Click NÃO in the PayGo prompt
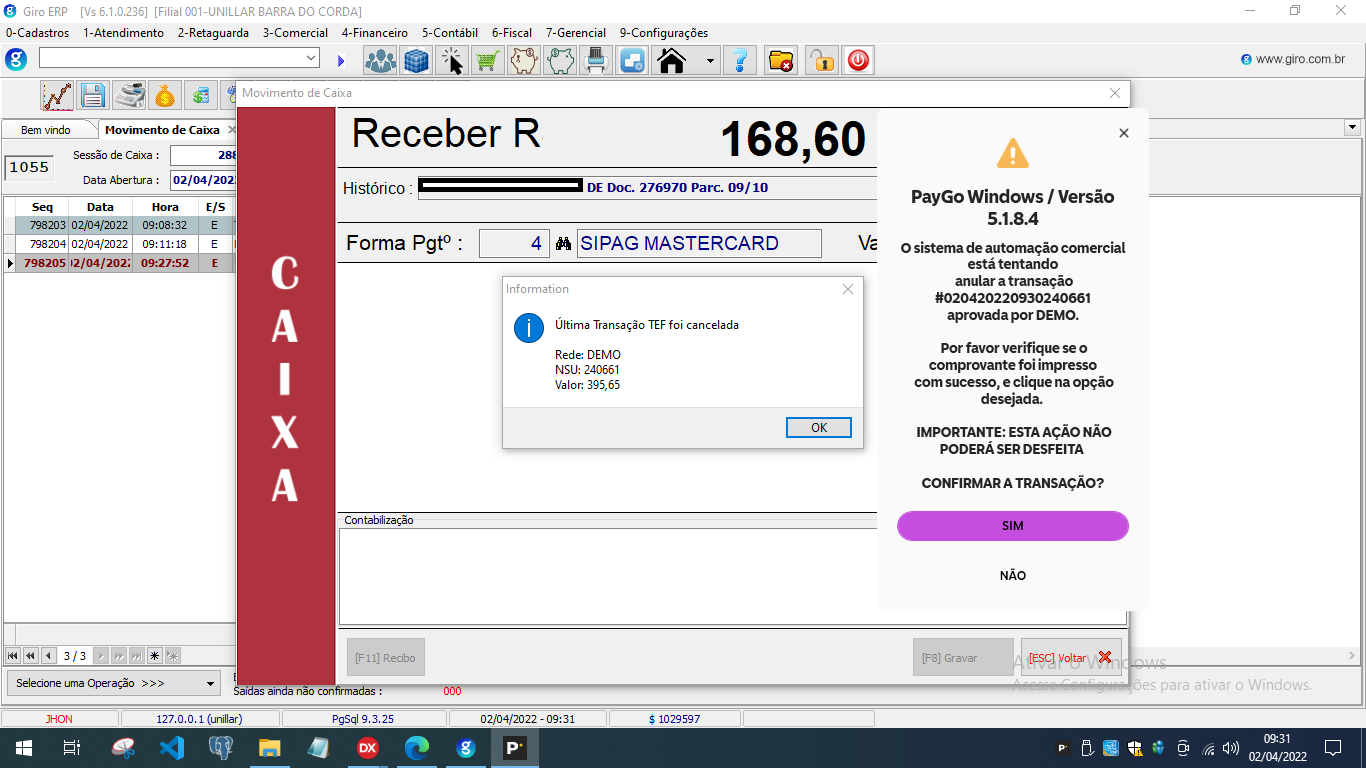Viewport: 1366px width, 768px height. coord(1013,576)
